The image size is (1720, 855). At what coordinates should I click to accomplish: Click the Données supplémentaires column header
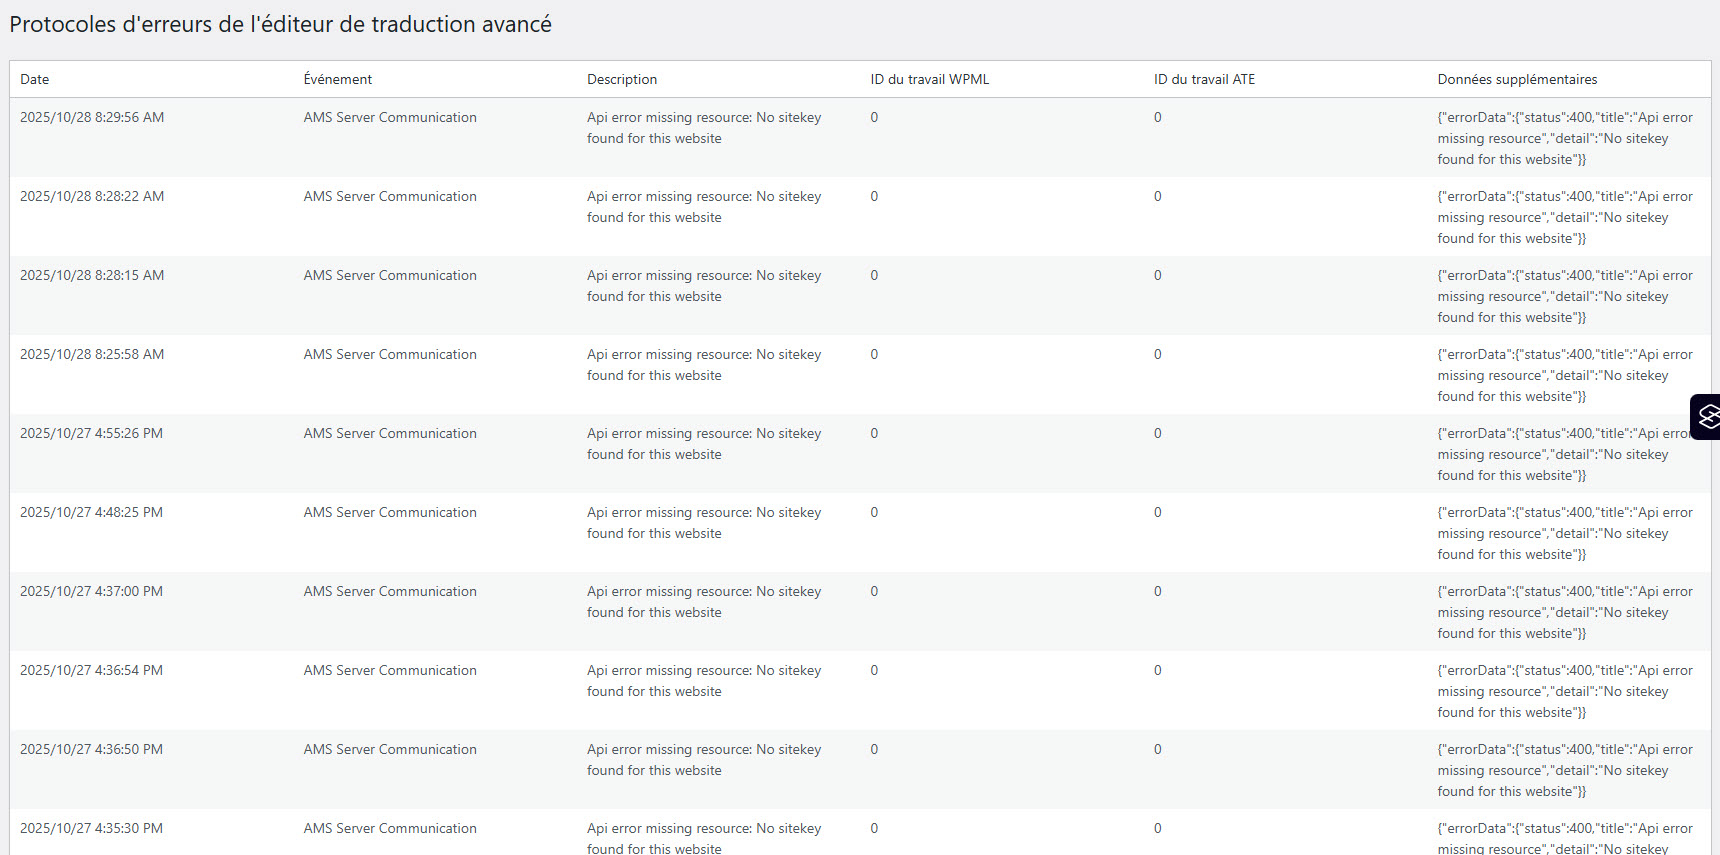tap(1516, 79)
